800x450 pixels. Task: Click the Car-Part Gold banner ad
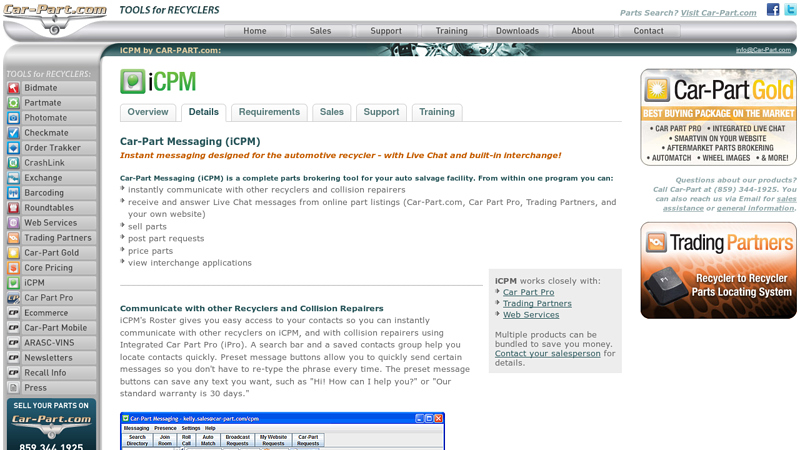pyautogui.click(x=718, y=117)
